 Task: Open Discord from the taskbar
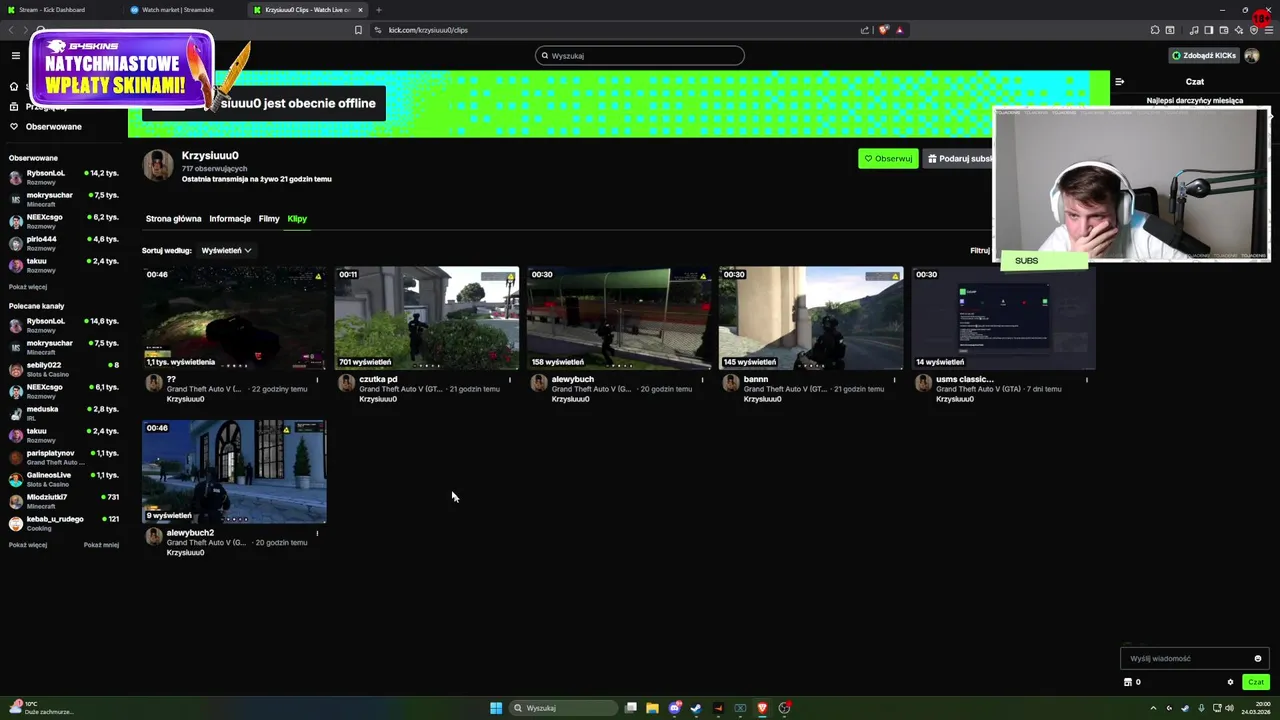point(675,708)
